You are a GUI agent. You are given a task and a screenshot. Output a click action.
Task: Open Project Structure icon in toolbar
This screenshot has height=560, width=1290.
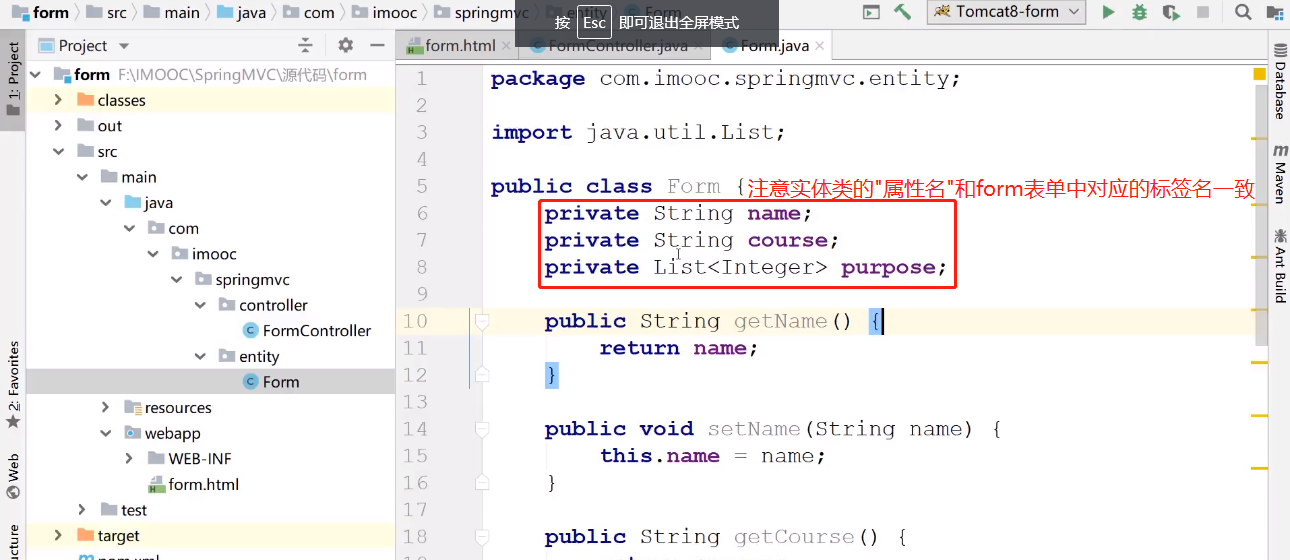(1274, 13)
